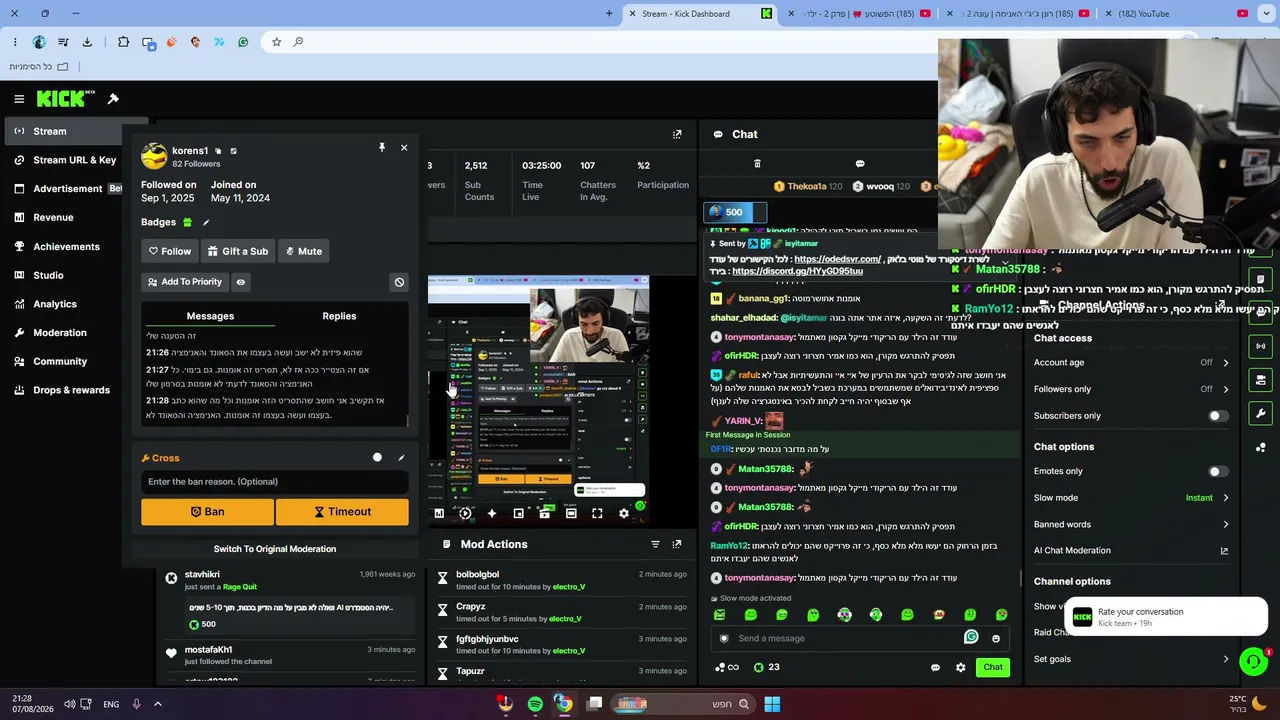Click Switch To Original Moderation
1280x720 pixels.
(275, 549)
